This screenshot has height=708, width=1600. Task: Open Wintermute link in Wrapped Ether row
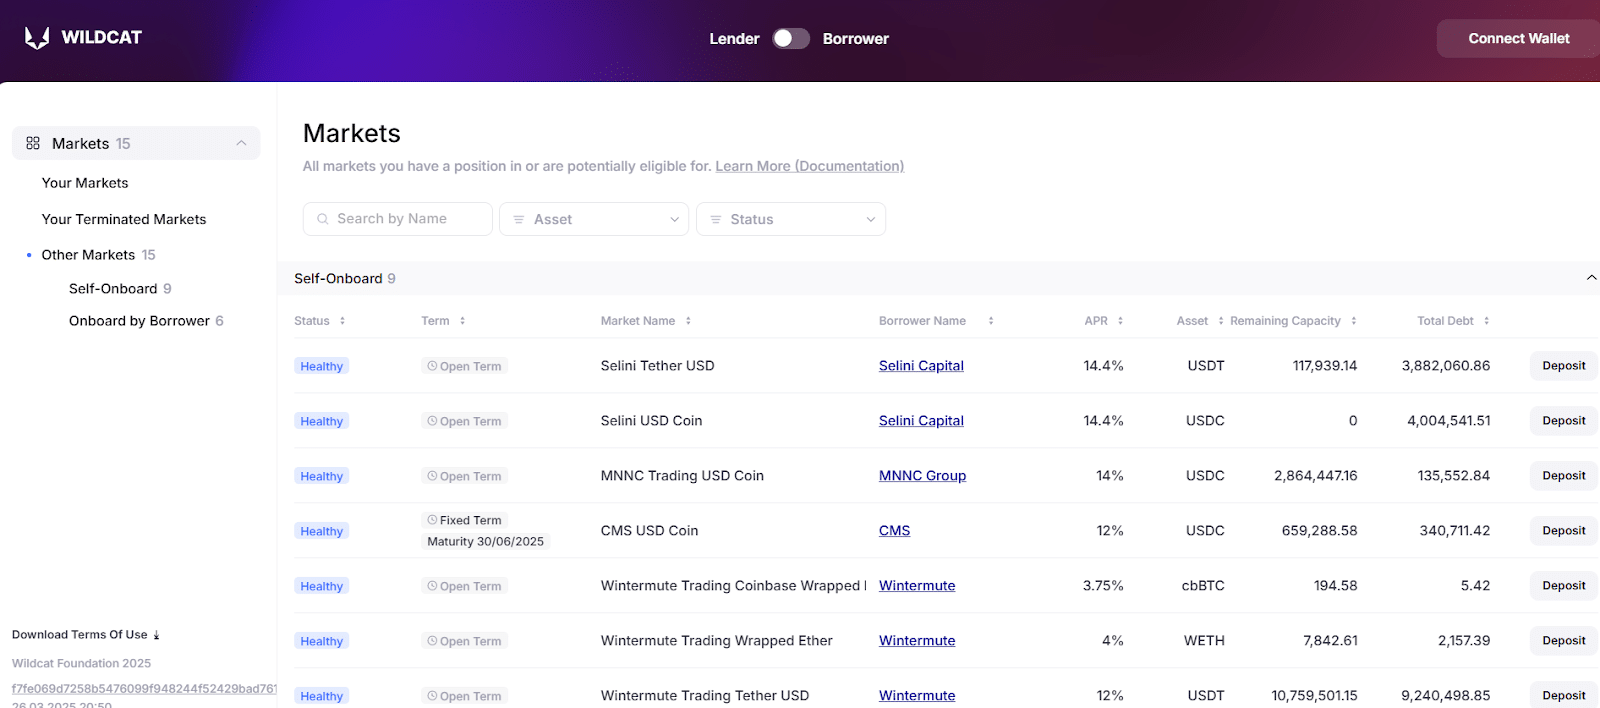click(x=917, y=641)
